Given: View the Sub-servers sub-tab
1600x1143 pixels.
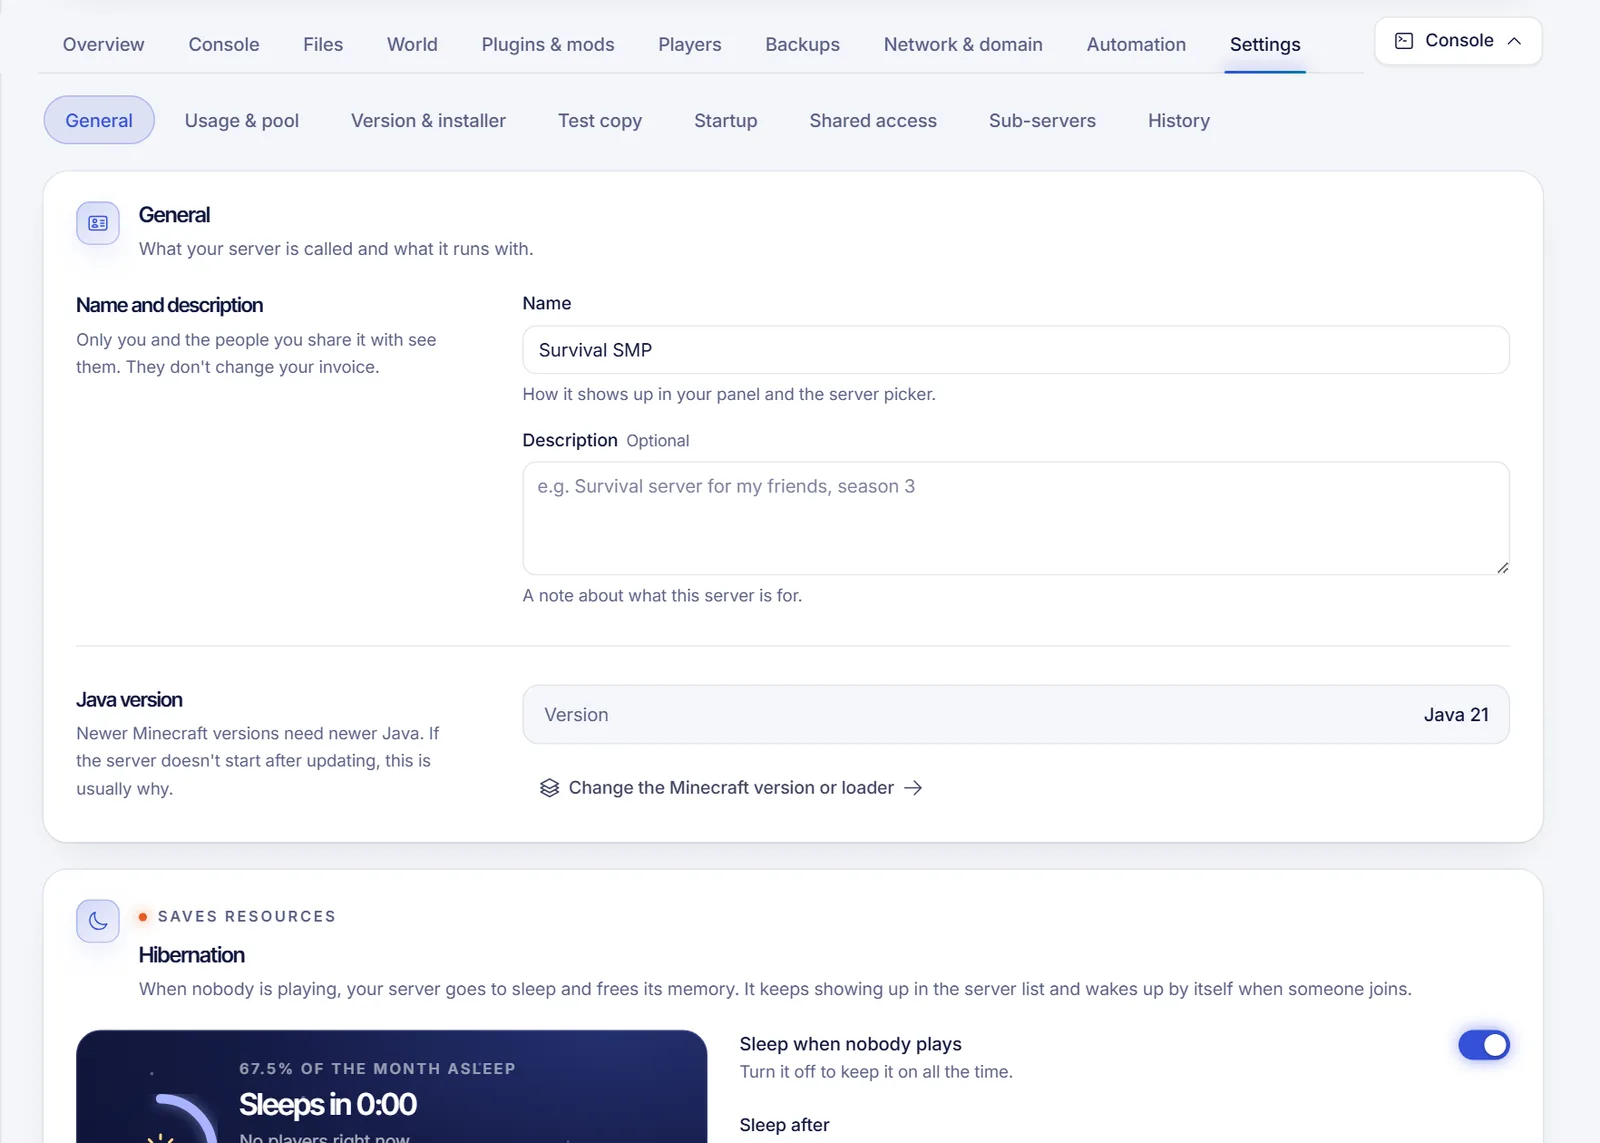Looking at the screenshot, I should click(1042, 121).
